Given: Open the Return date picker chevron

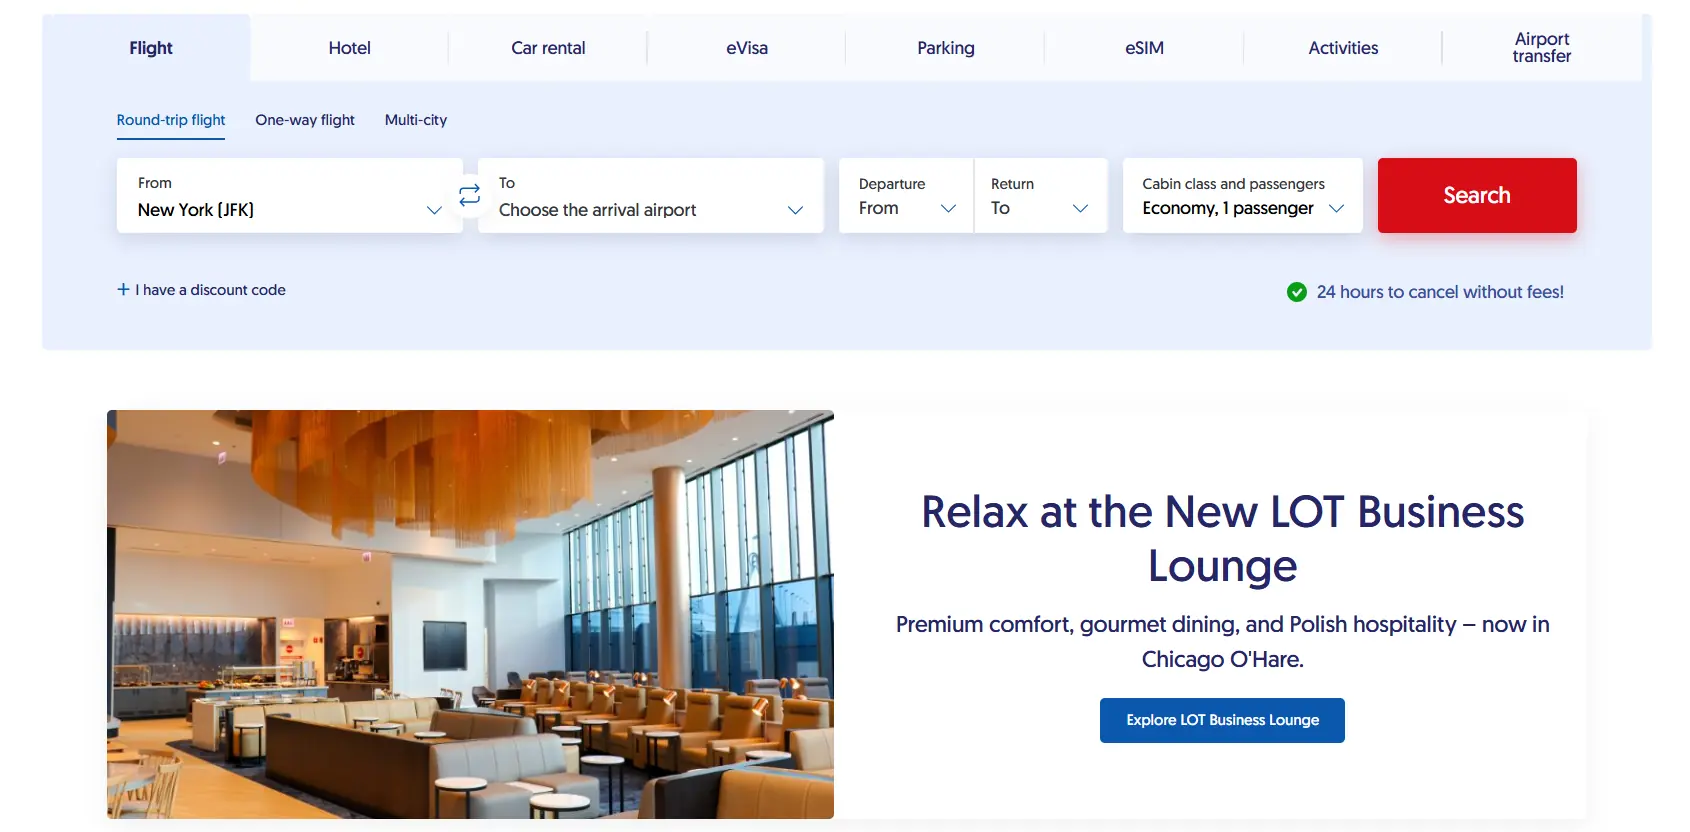Looking at the screenshot, I should coord(1080,208).
